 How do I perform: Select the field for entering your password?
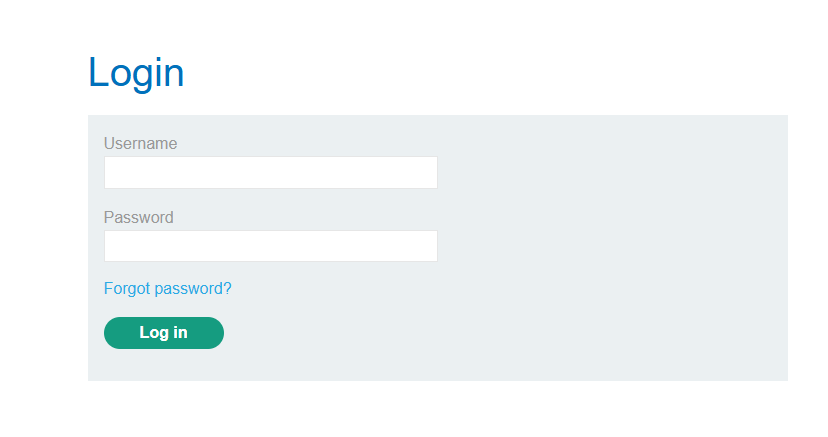pos(270,246)
